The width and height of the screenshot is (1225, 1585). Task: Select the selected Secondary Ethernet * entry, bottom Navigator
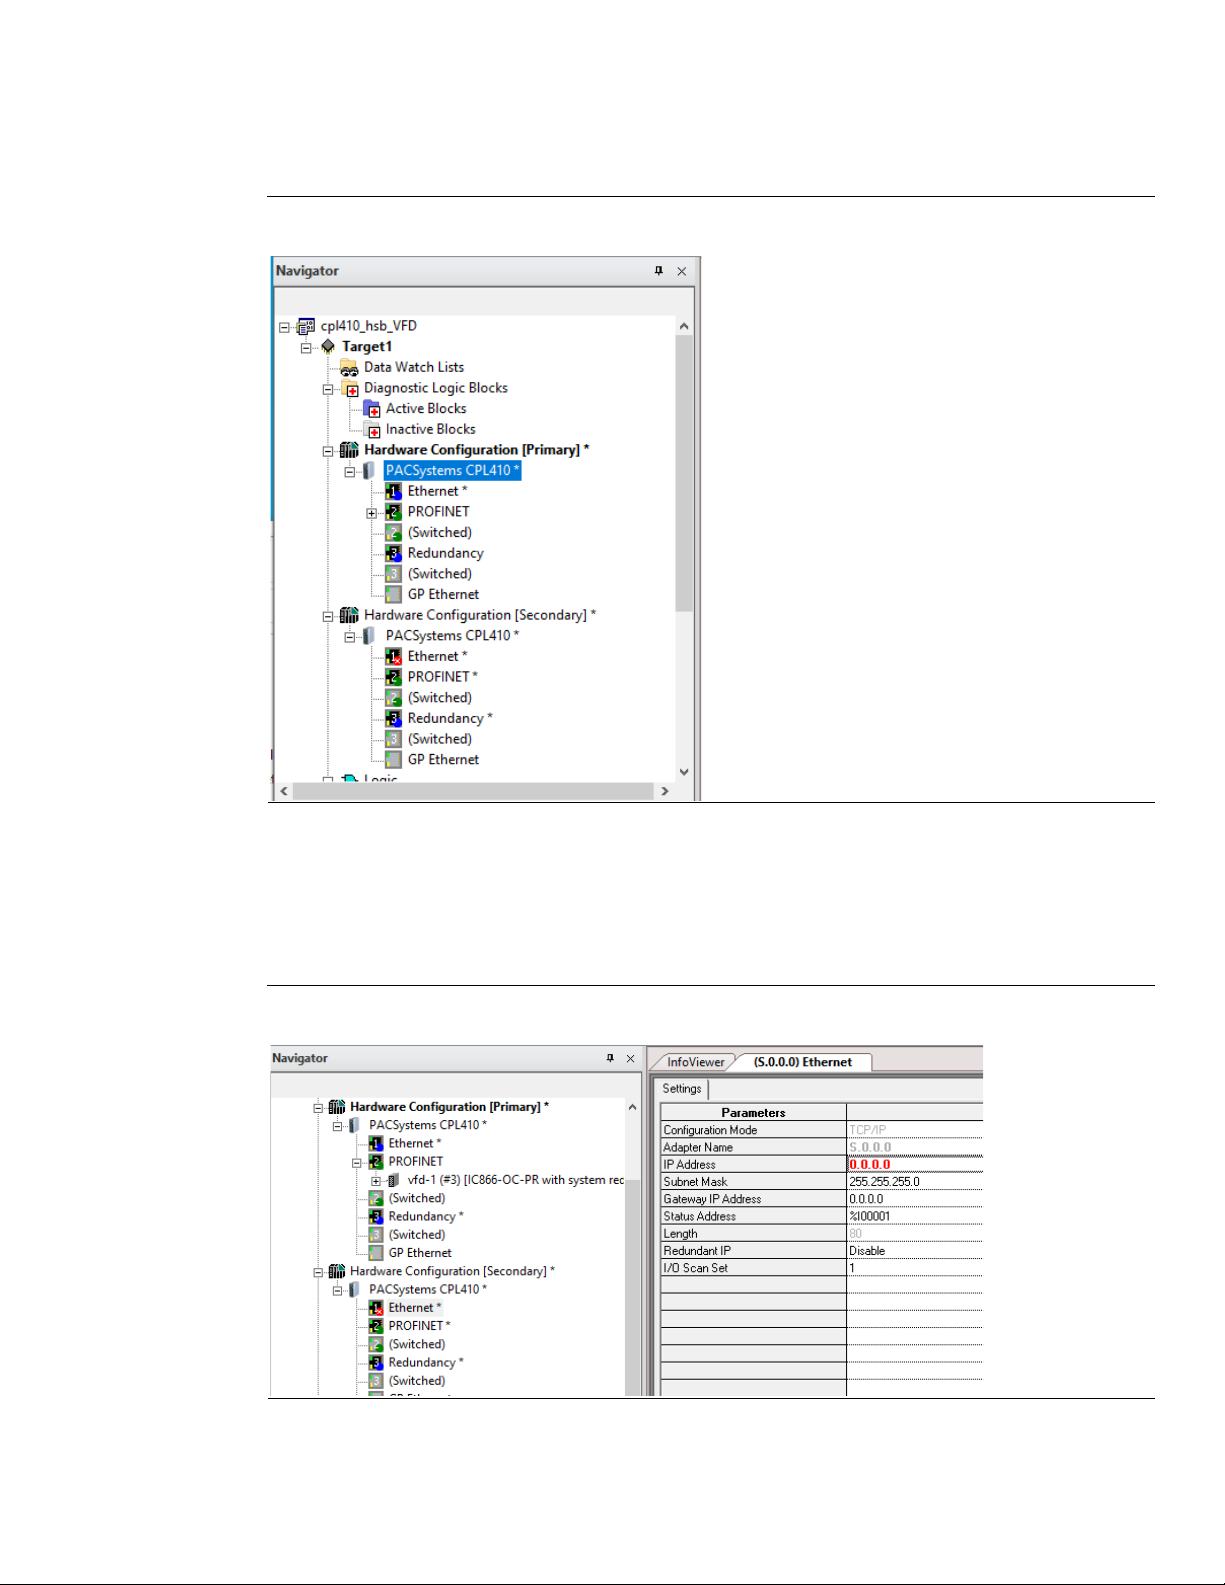click(x=414, y=1308)
